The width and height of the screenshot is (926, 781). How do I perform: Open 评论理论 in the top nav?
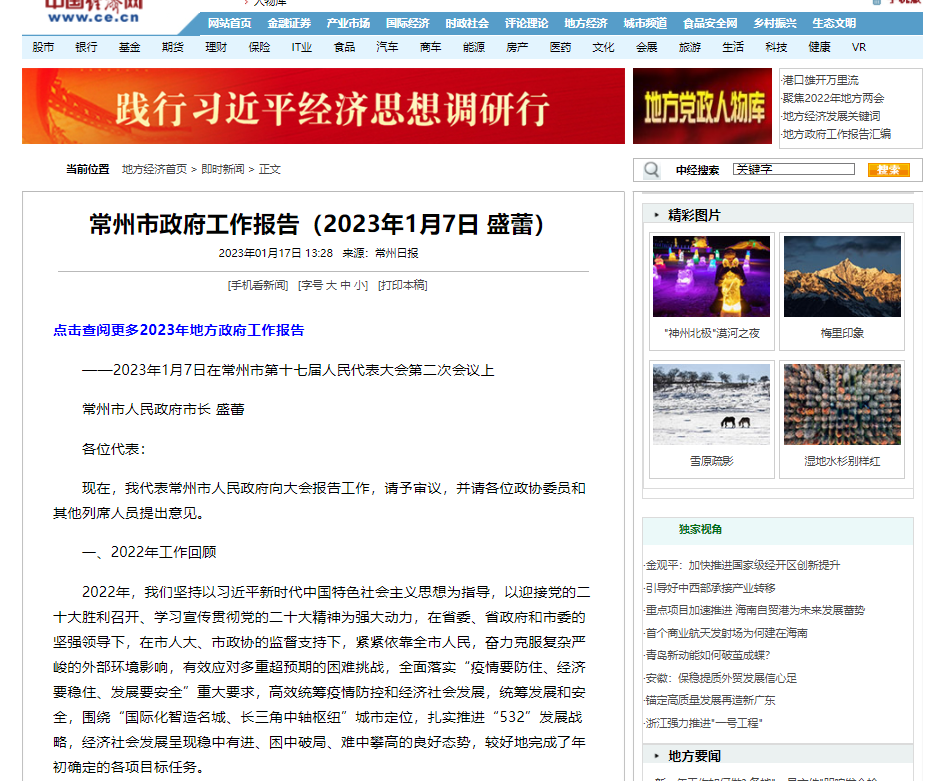pos(526,23)
